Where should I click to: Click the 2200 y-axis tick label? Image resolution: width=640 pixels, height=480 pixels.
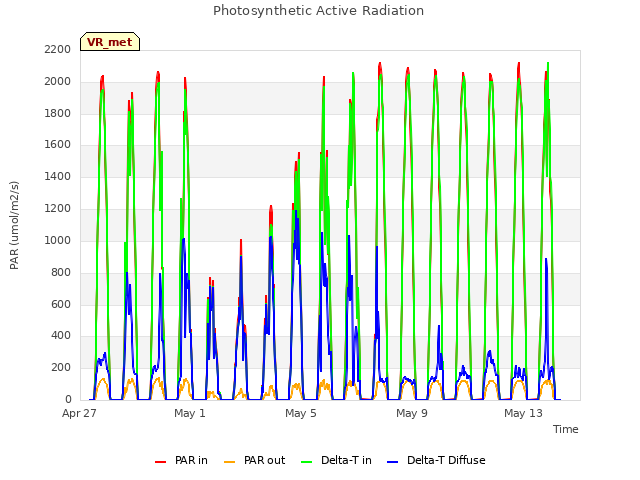point(58,49)
